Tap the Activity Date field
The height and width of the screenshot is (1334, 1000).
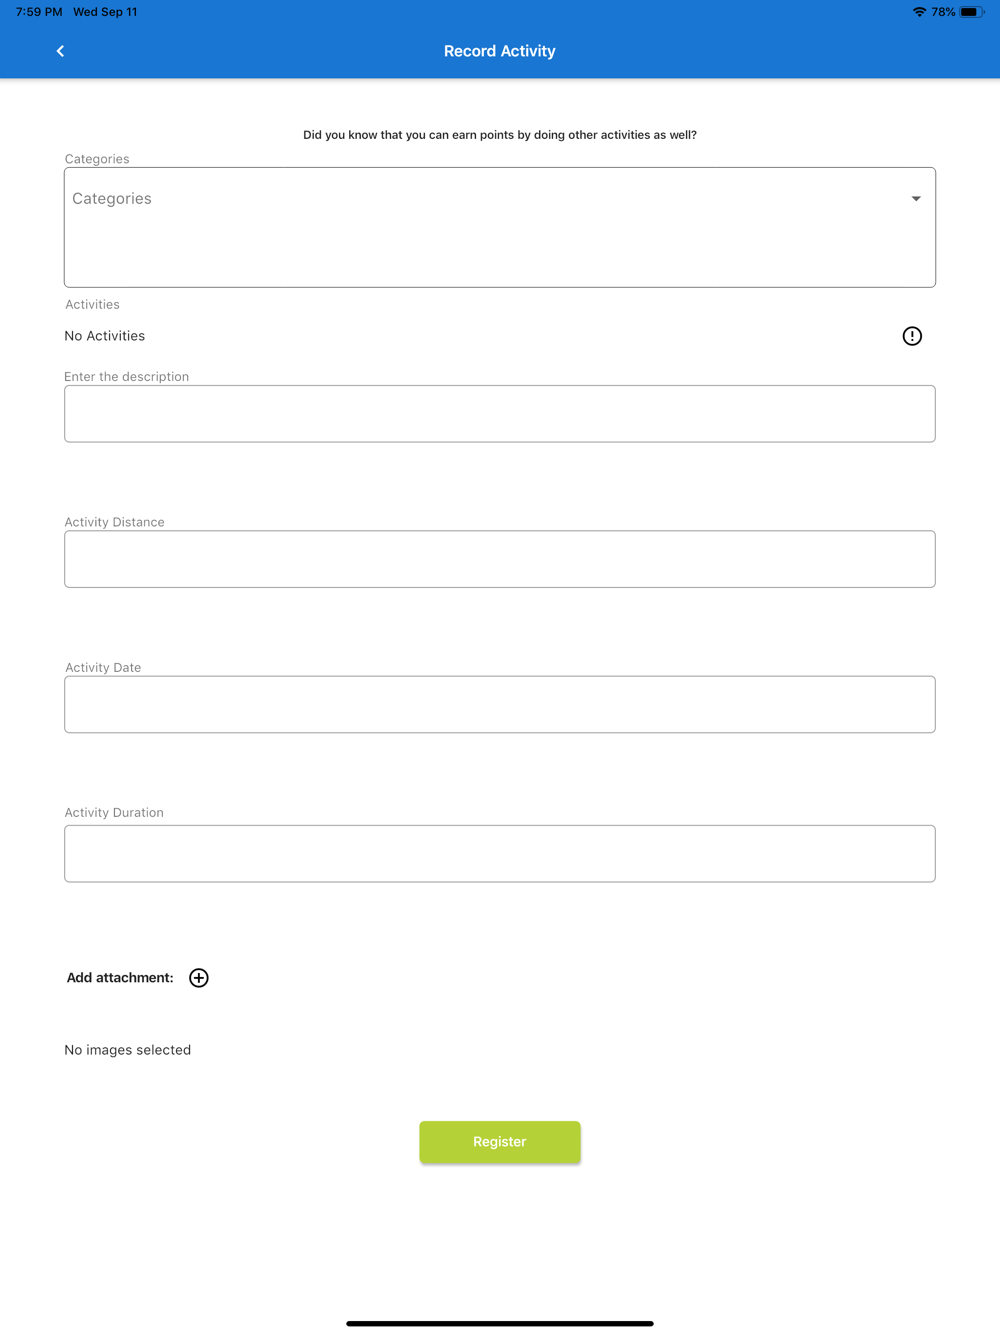click(x=500, y=705)
